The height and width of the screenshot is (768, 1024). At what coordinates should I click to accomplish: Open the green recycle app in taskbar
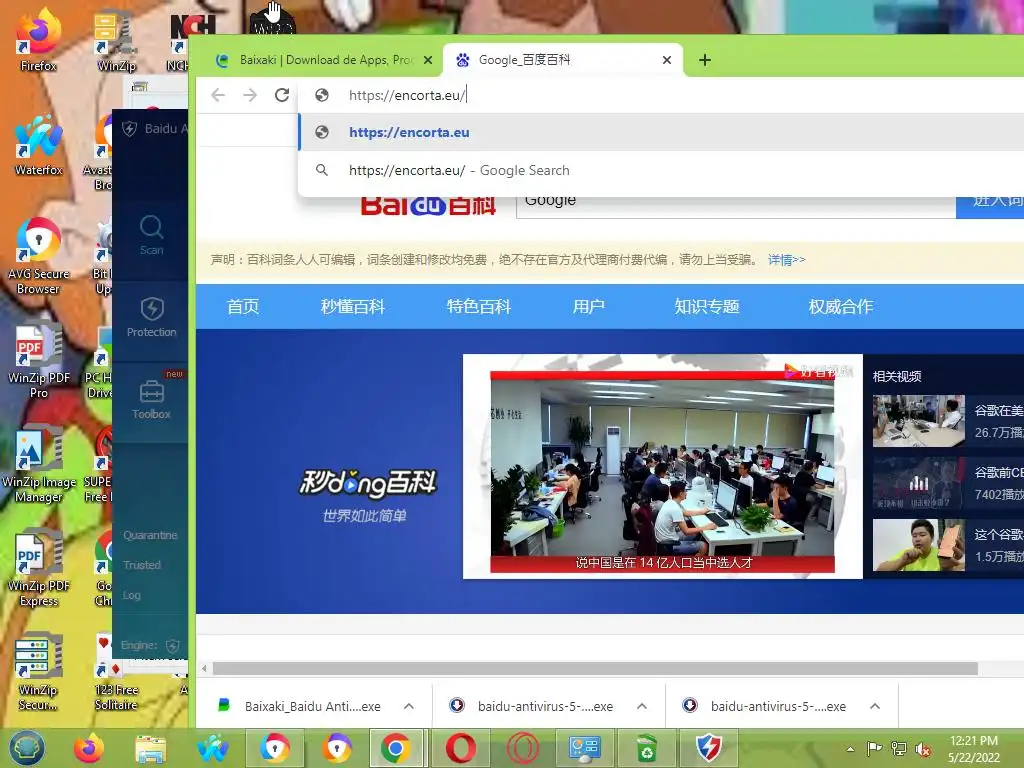647,748
